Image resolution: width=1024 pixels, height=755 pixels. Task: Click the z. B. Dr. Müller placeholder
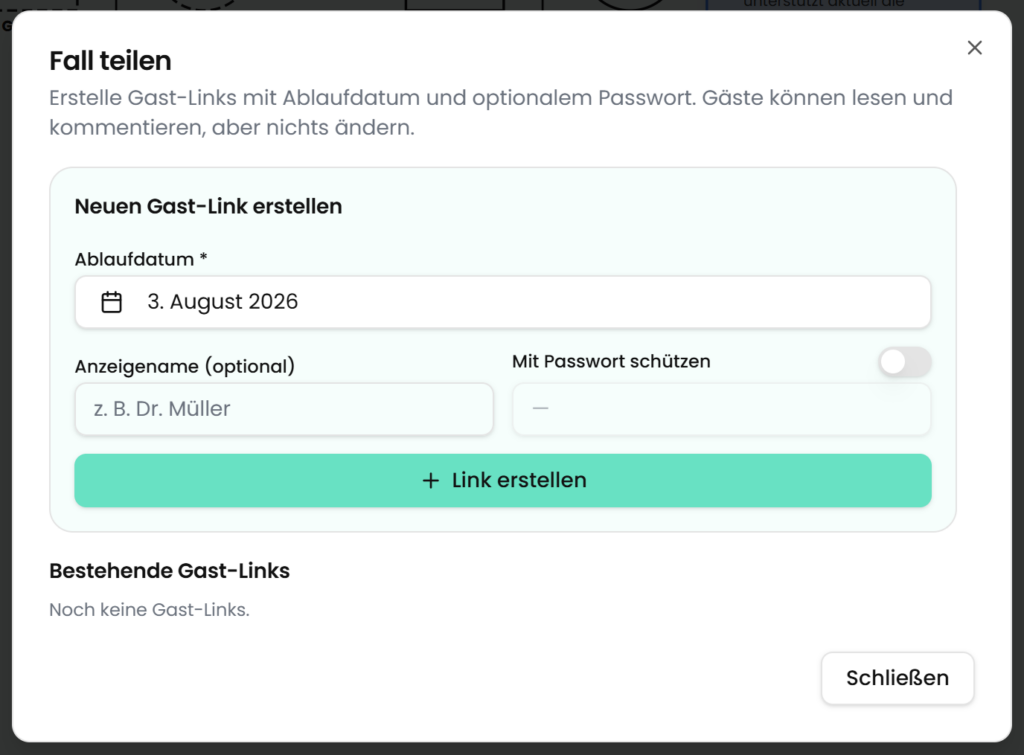(x=162, y=409)
